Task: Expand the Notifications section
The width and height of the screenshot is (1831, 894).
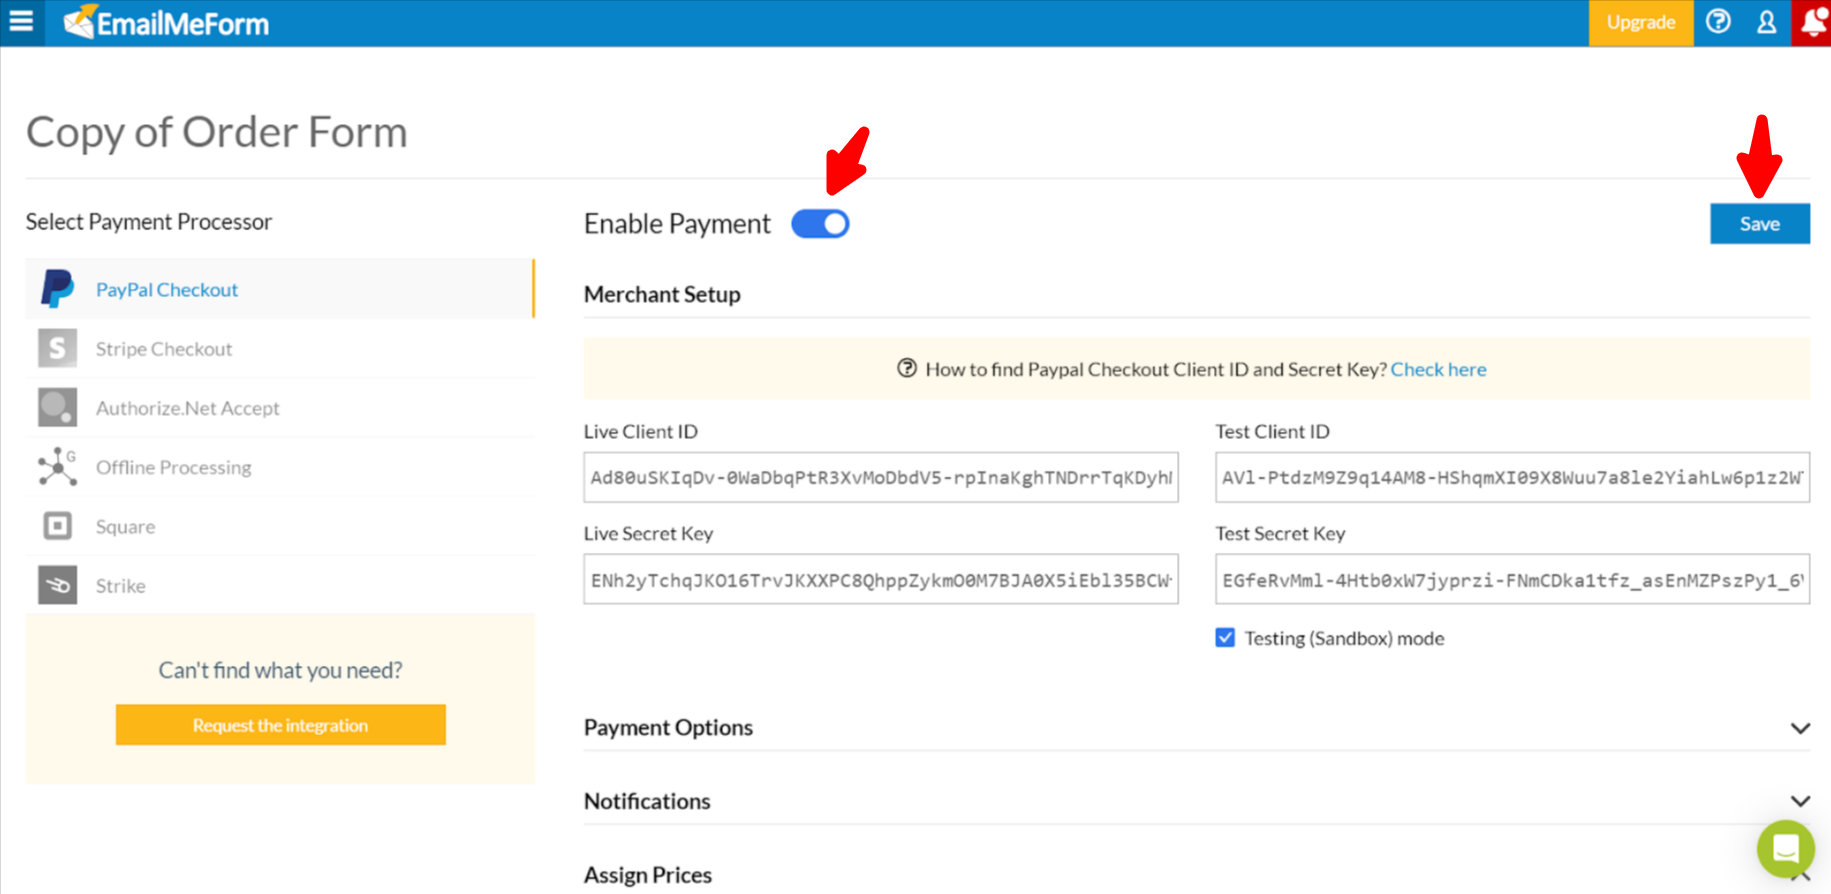Action: 1196,801
